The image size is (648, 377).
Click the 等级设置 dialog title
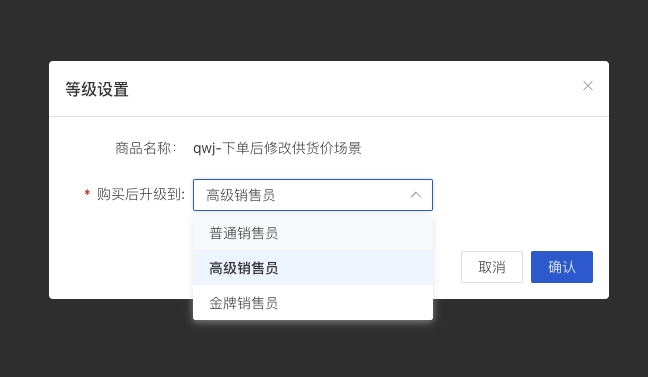(x=97, y=89)
